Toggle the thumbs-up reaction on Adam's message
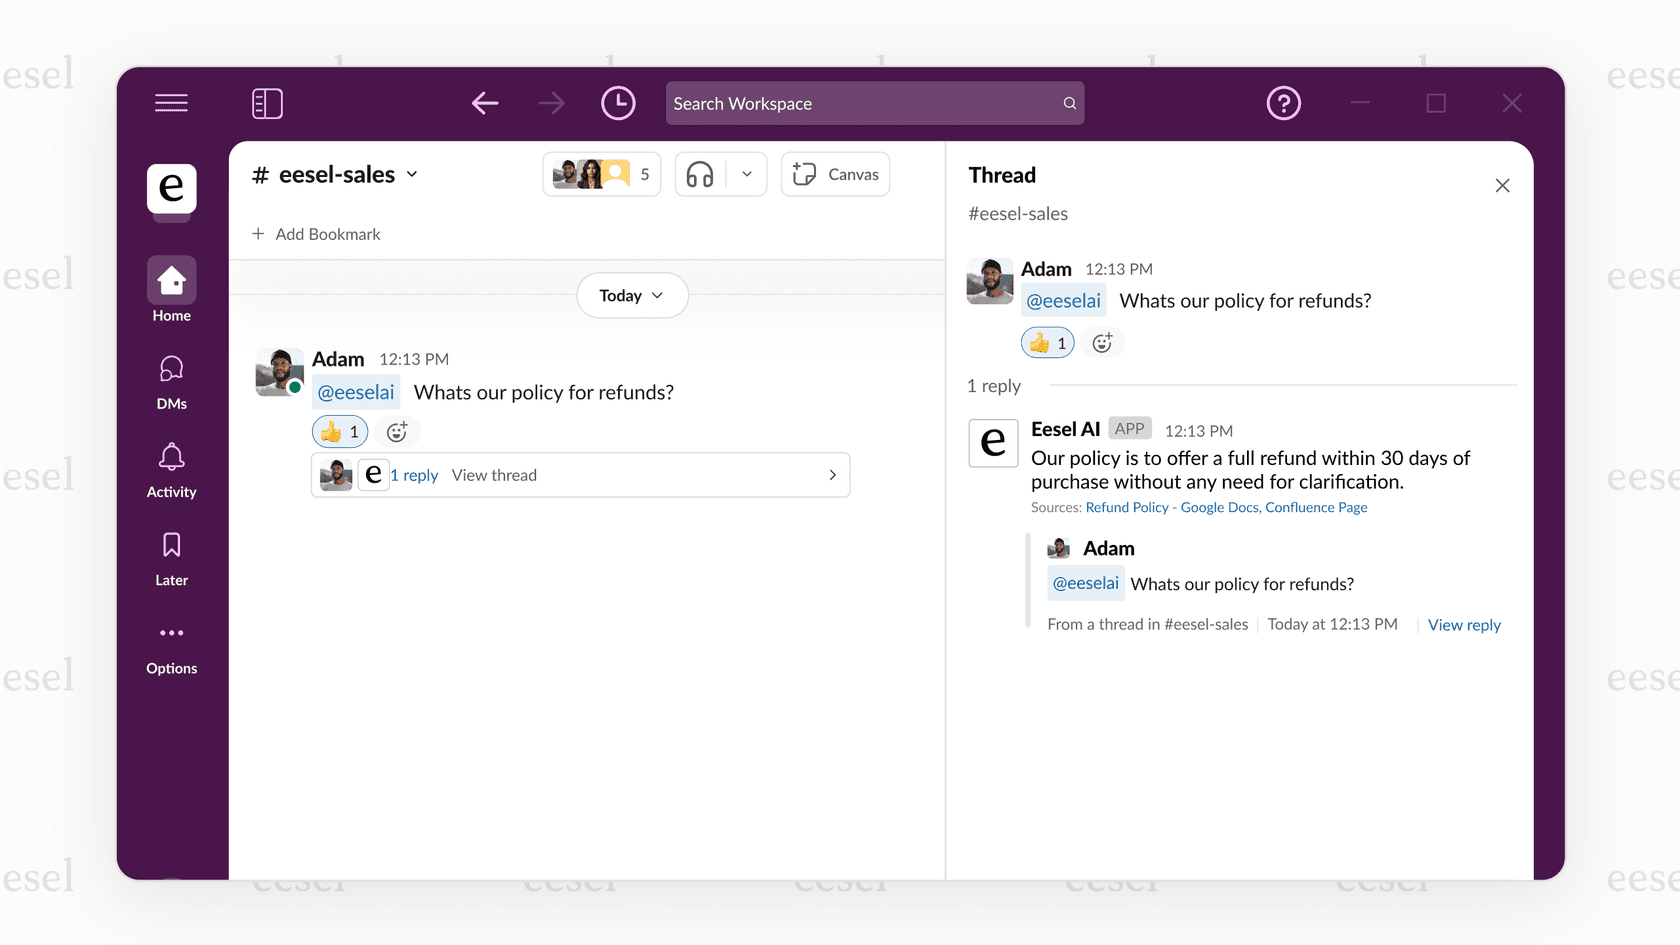Image resolution: width=1680 pixels, height=945 pixels. (340, 431)
